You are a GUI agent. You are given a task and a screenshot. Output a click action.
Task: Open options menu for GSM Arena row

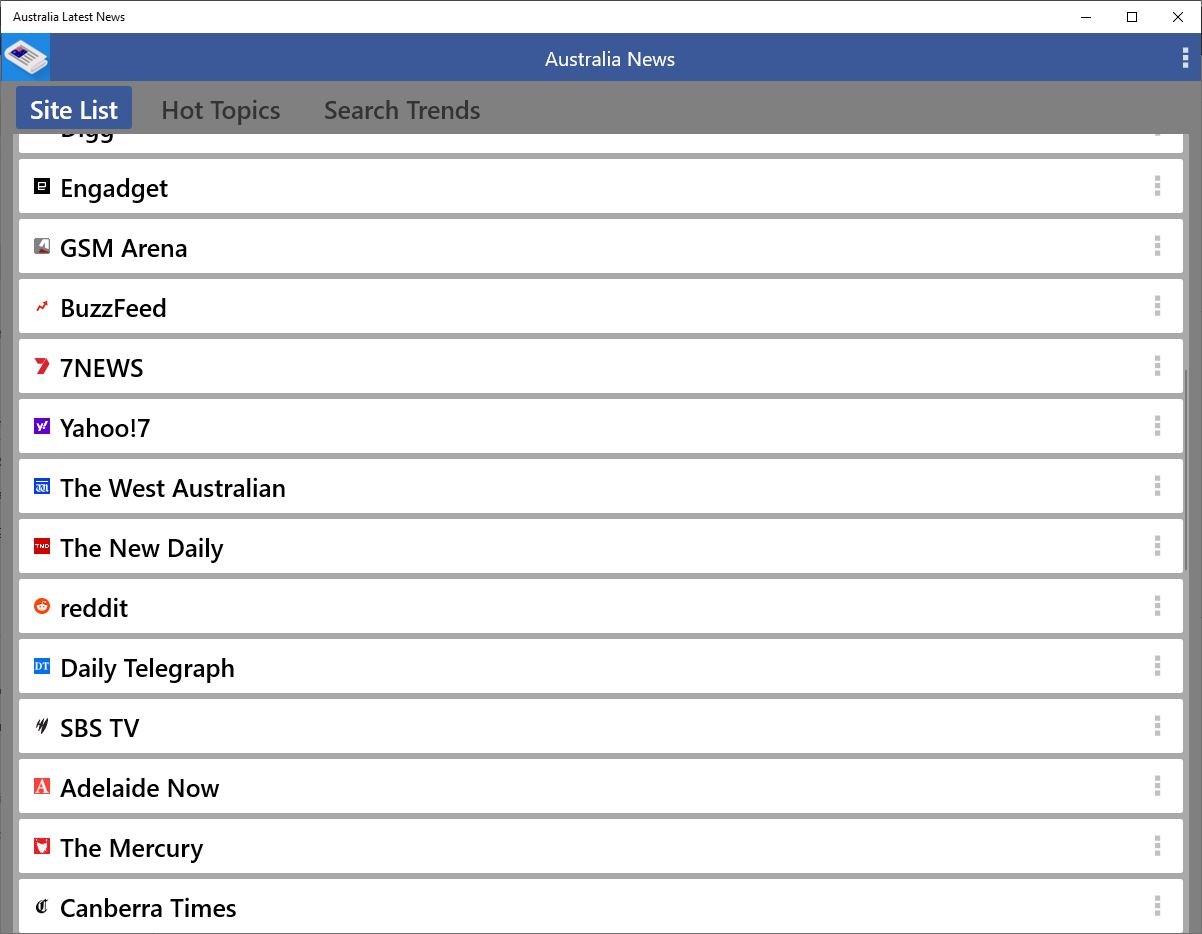point(1157,246)
